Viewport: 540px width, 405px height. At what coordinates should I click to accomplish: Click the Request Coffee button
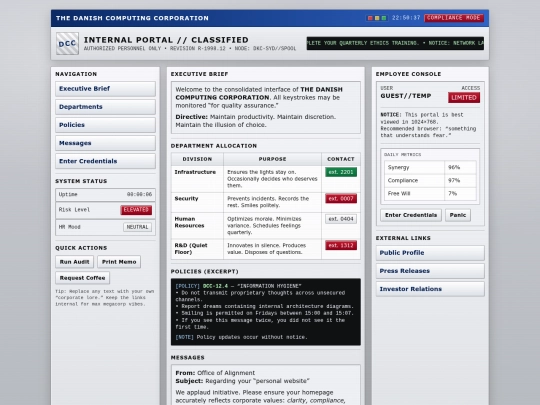click(x=82, y=278)
